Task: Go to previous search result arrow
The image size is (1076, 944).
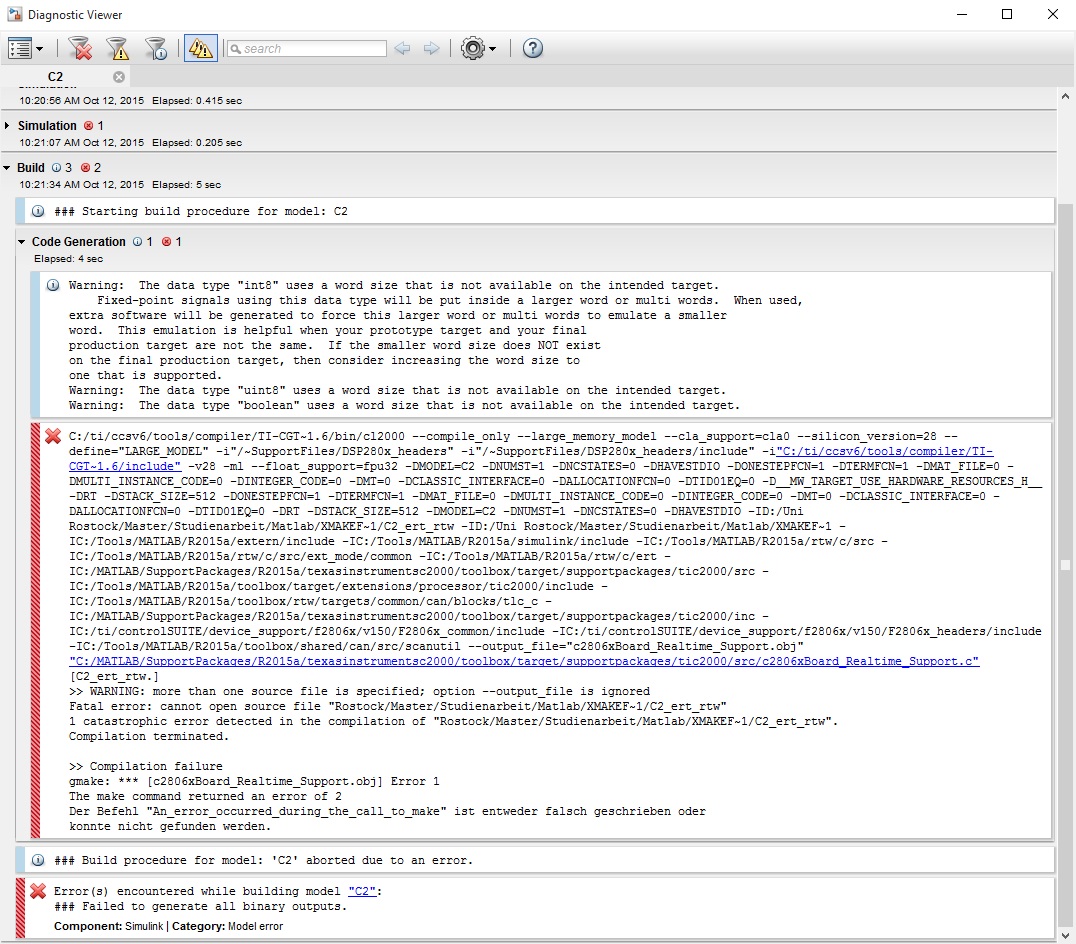Action: point(402,48)
